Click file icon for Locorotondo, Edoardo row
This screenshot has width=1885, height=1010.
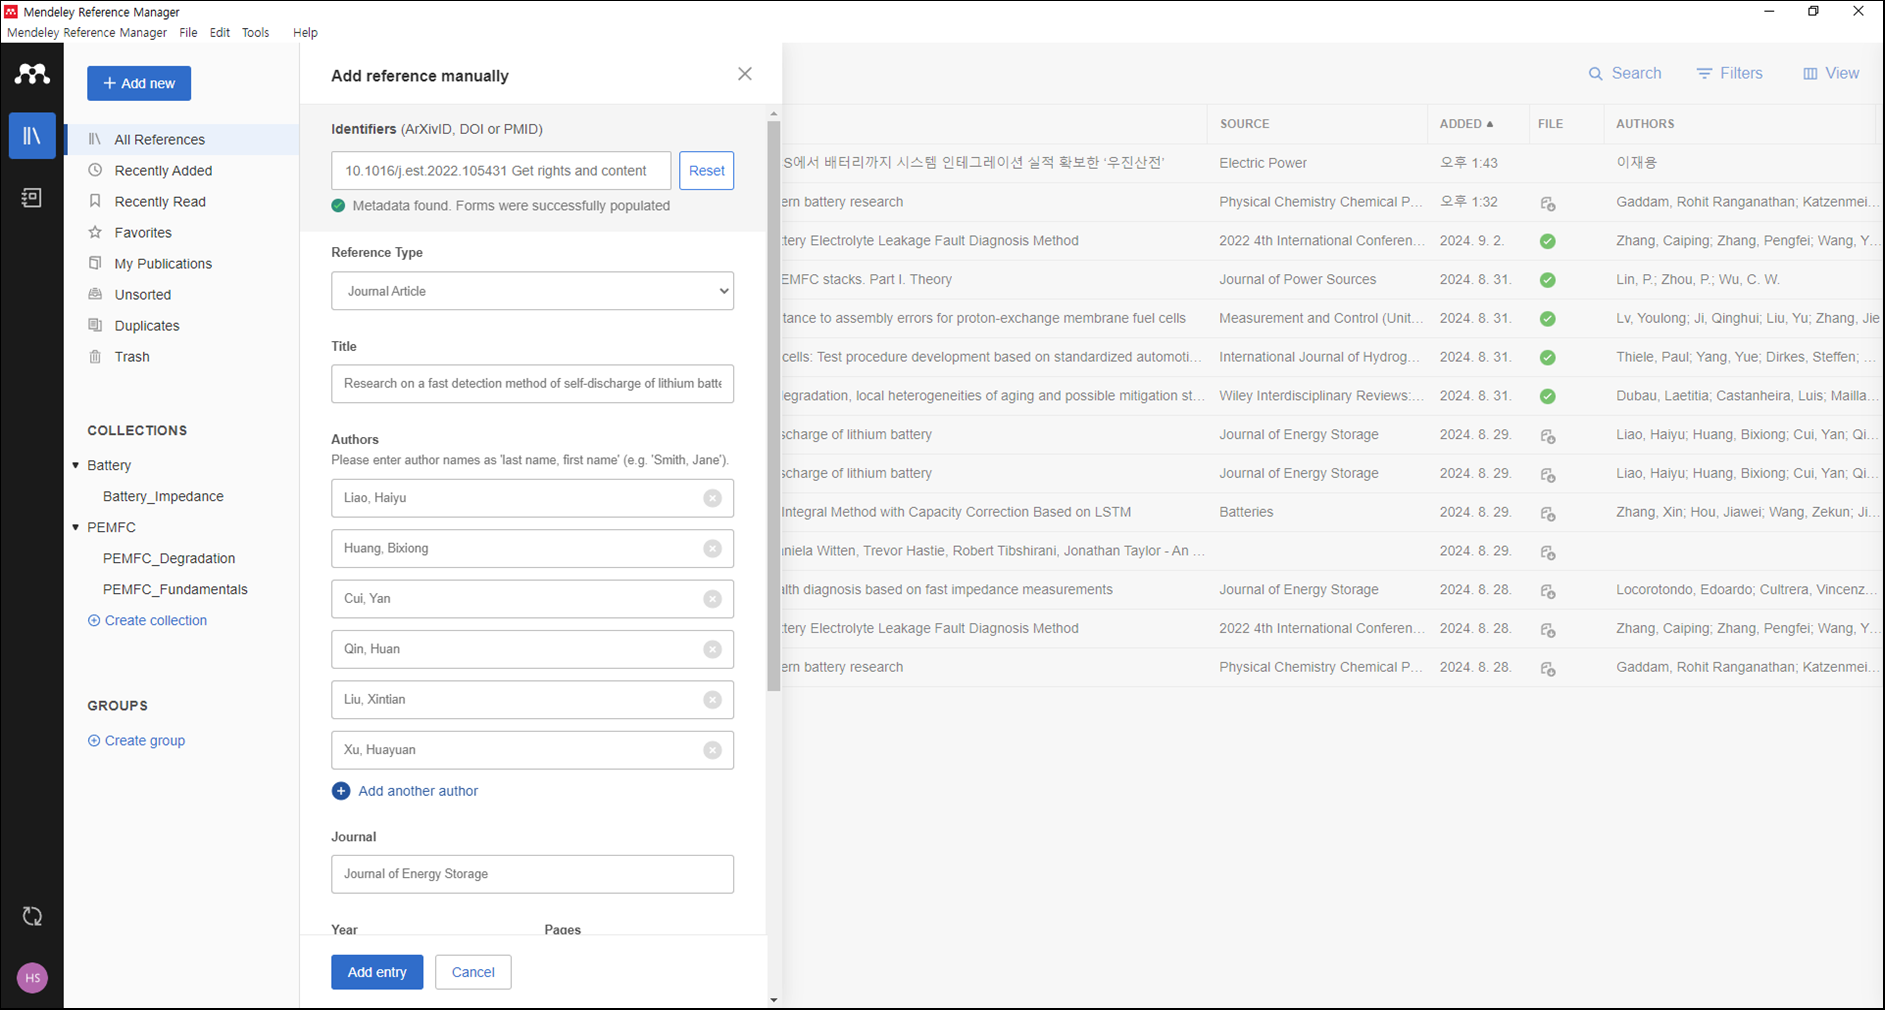(1548, 591)
